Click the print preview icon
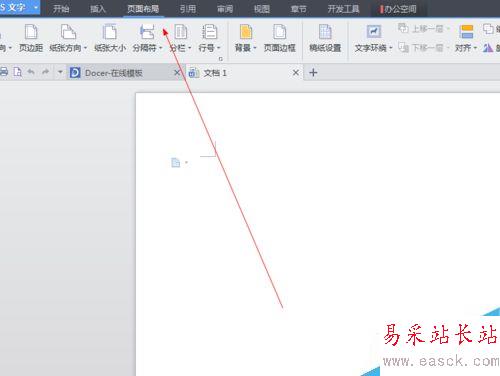The width and height of the screenshot is (500, 376). (x=17, y=72)
